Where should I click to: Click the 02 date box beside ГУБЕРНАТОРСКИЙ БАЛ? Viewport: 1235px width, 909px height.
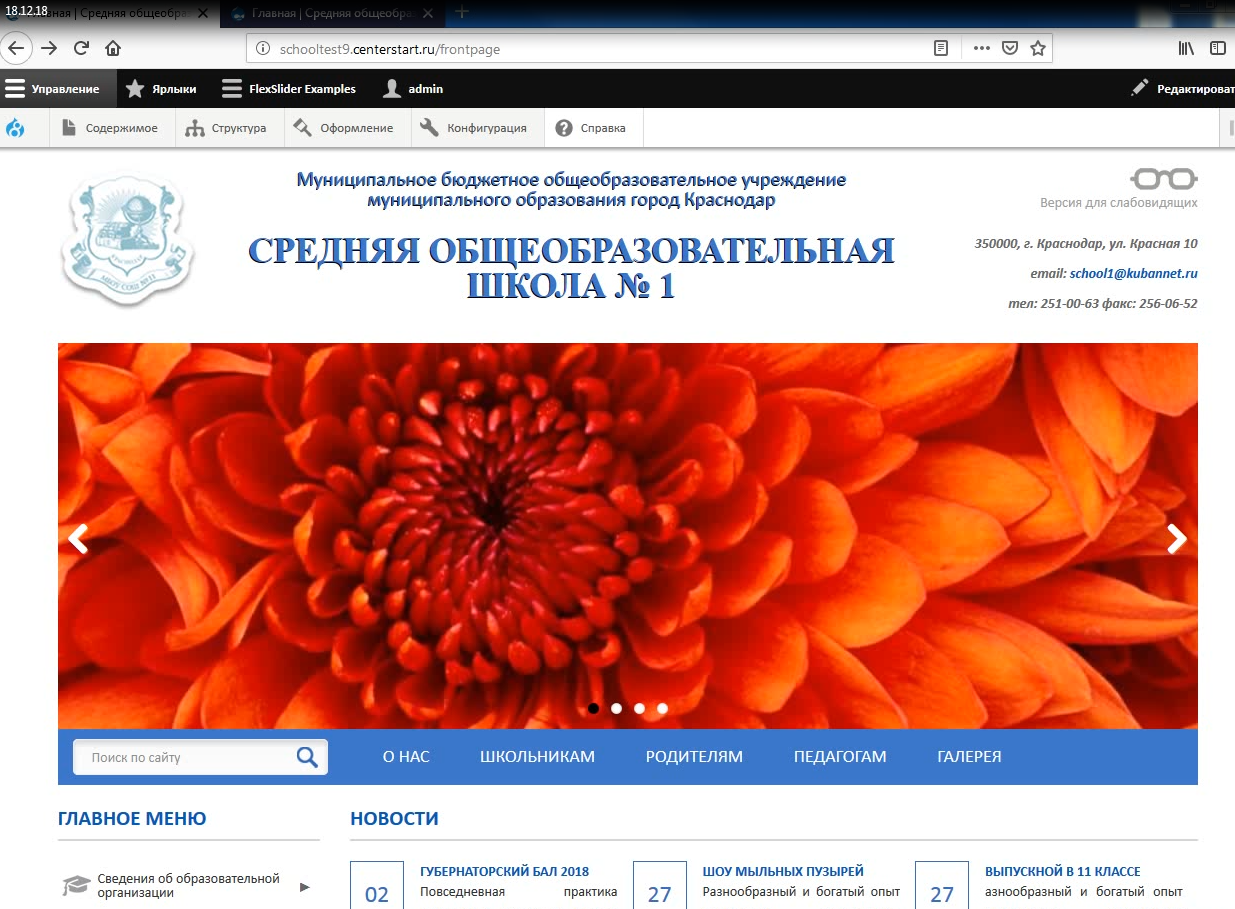(x=377, y=885)
